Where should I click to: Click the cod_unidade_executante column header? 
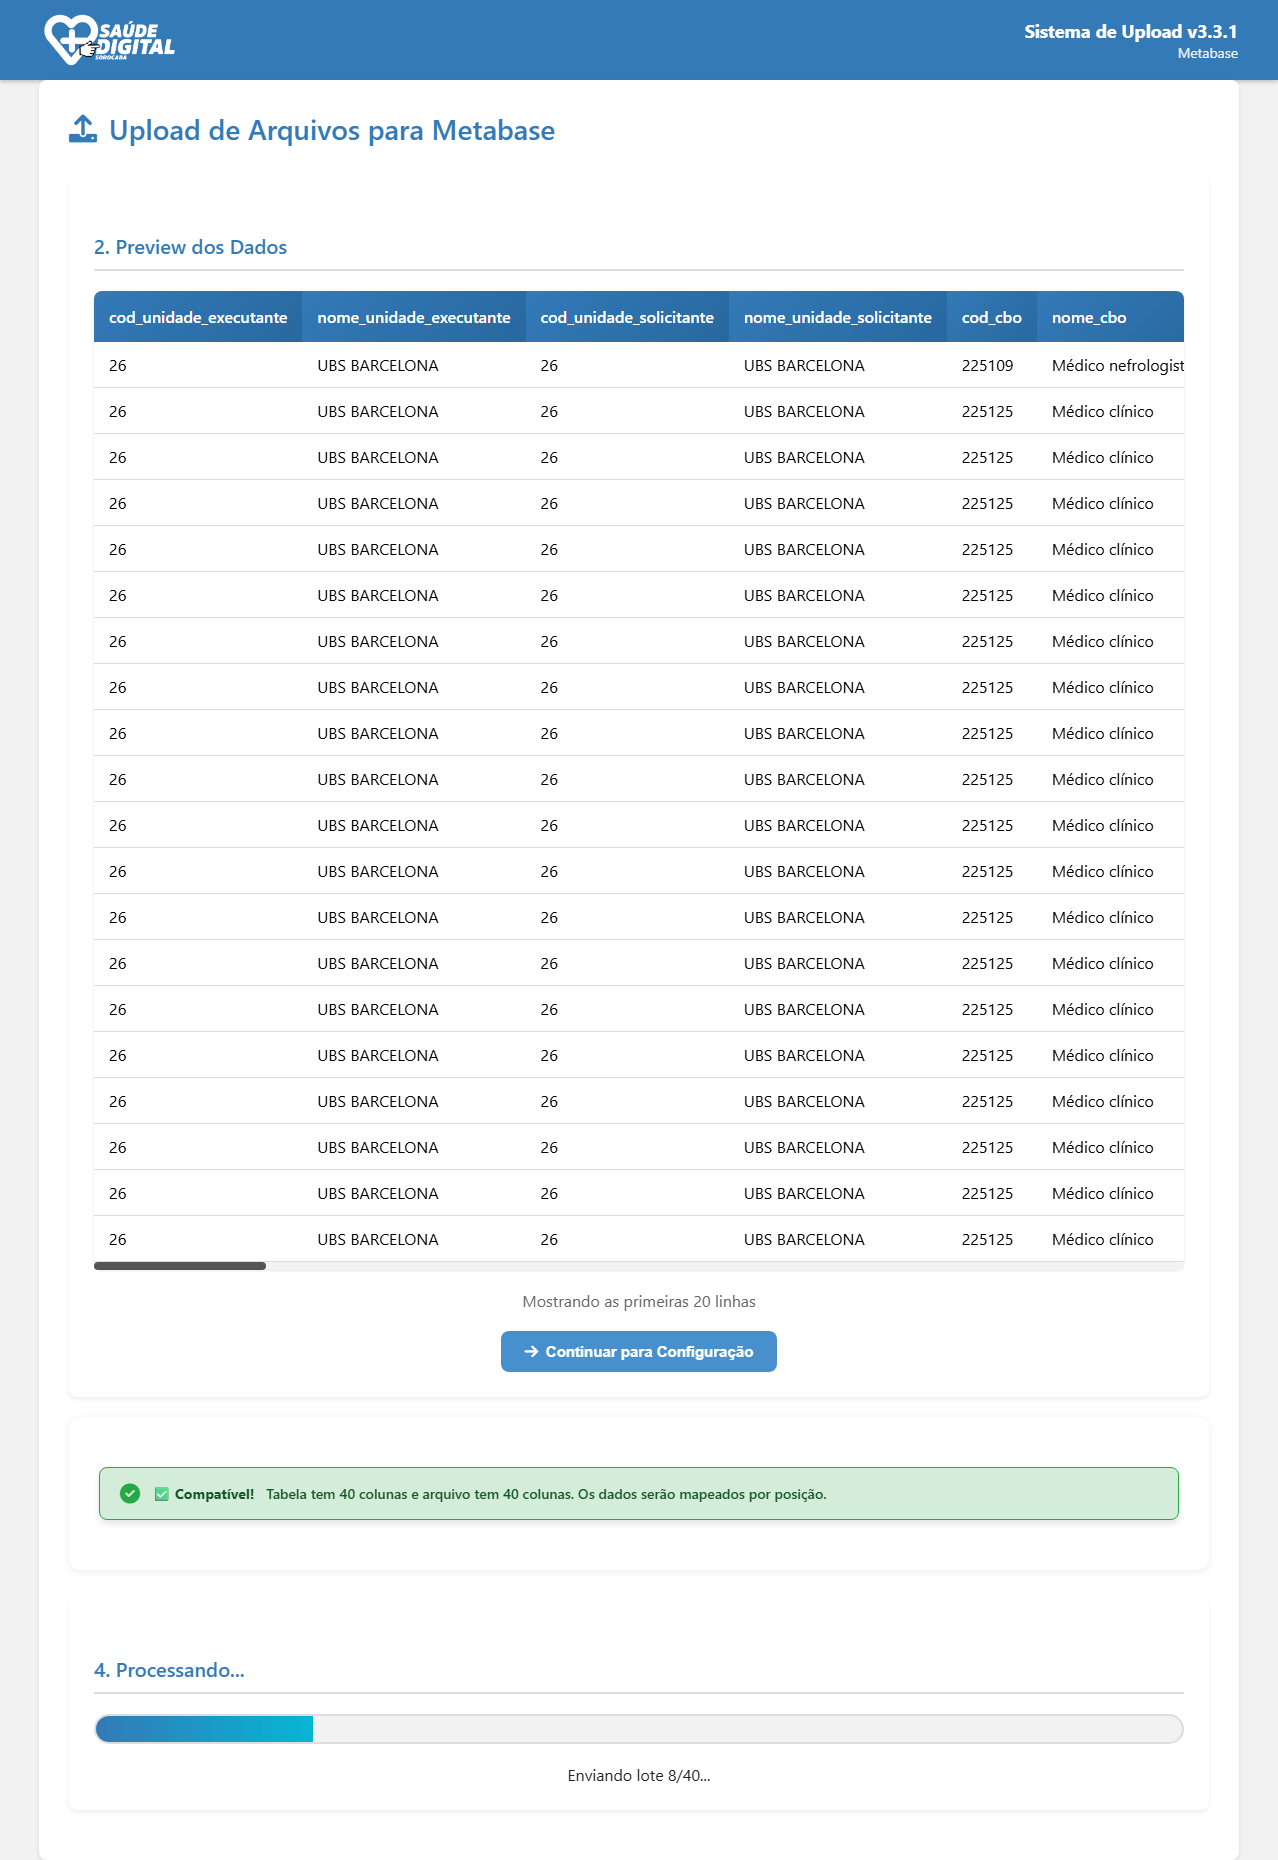pyautogui.click(x=198, y=317)
